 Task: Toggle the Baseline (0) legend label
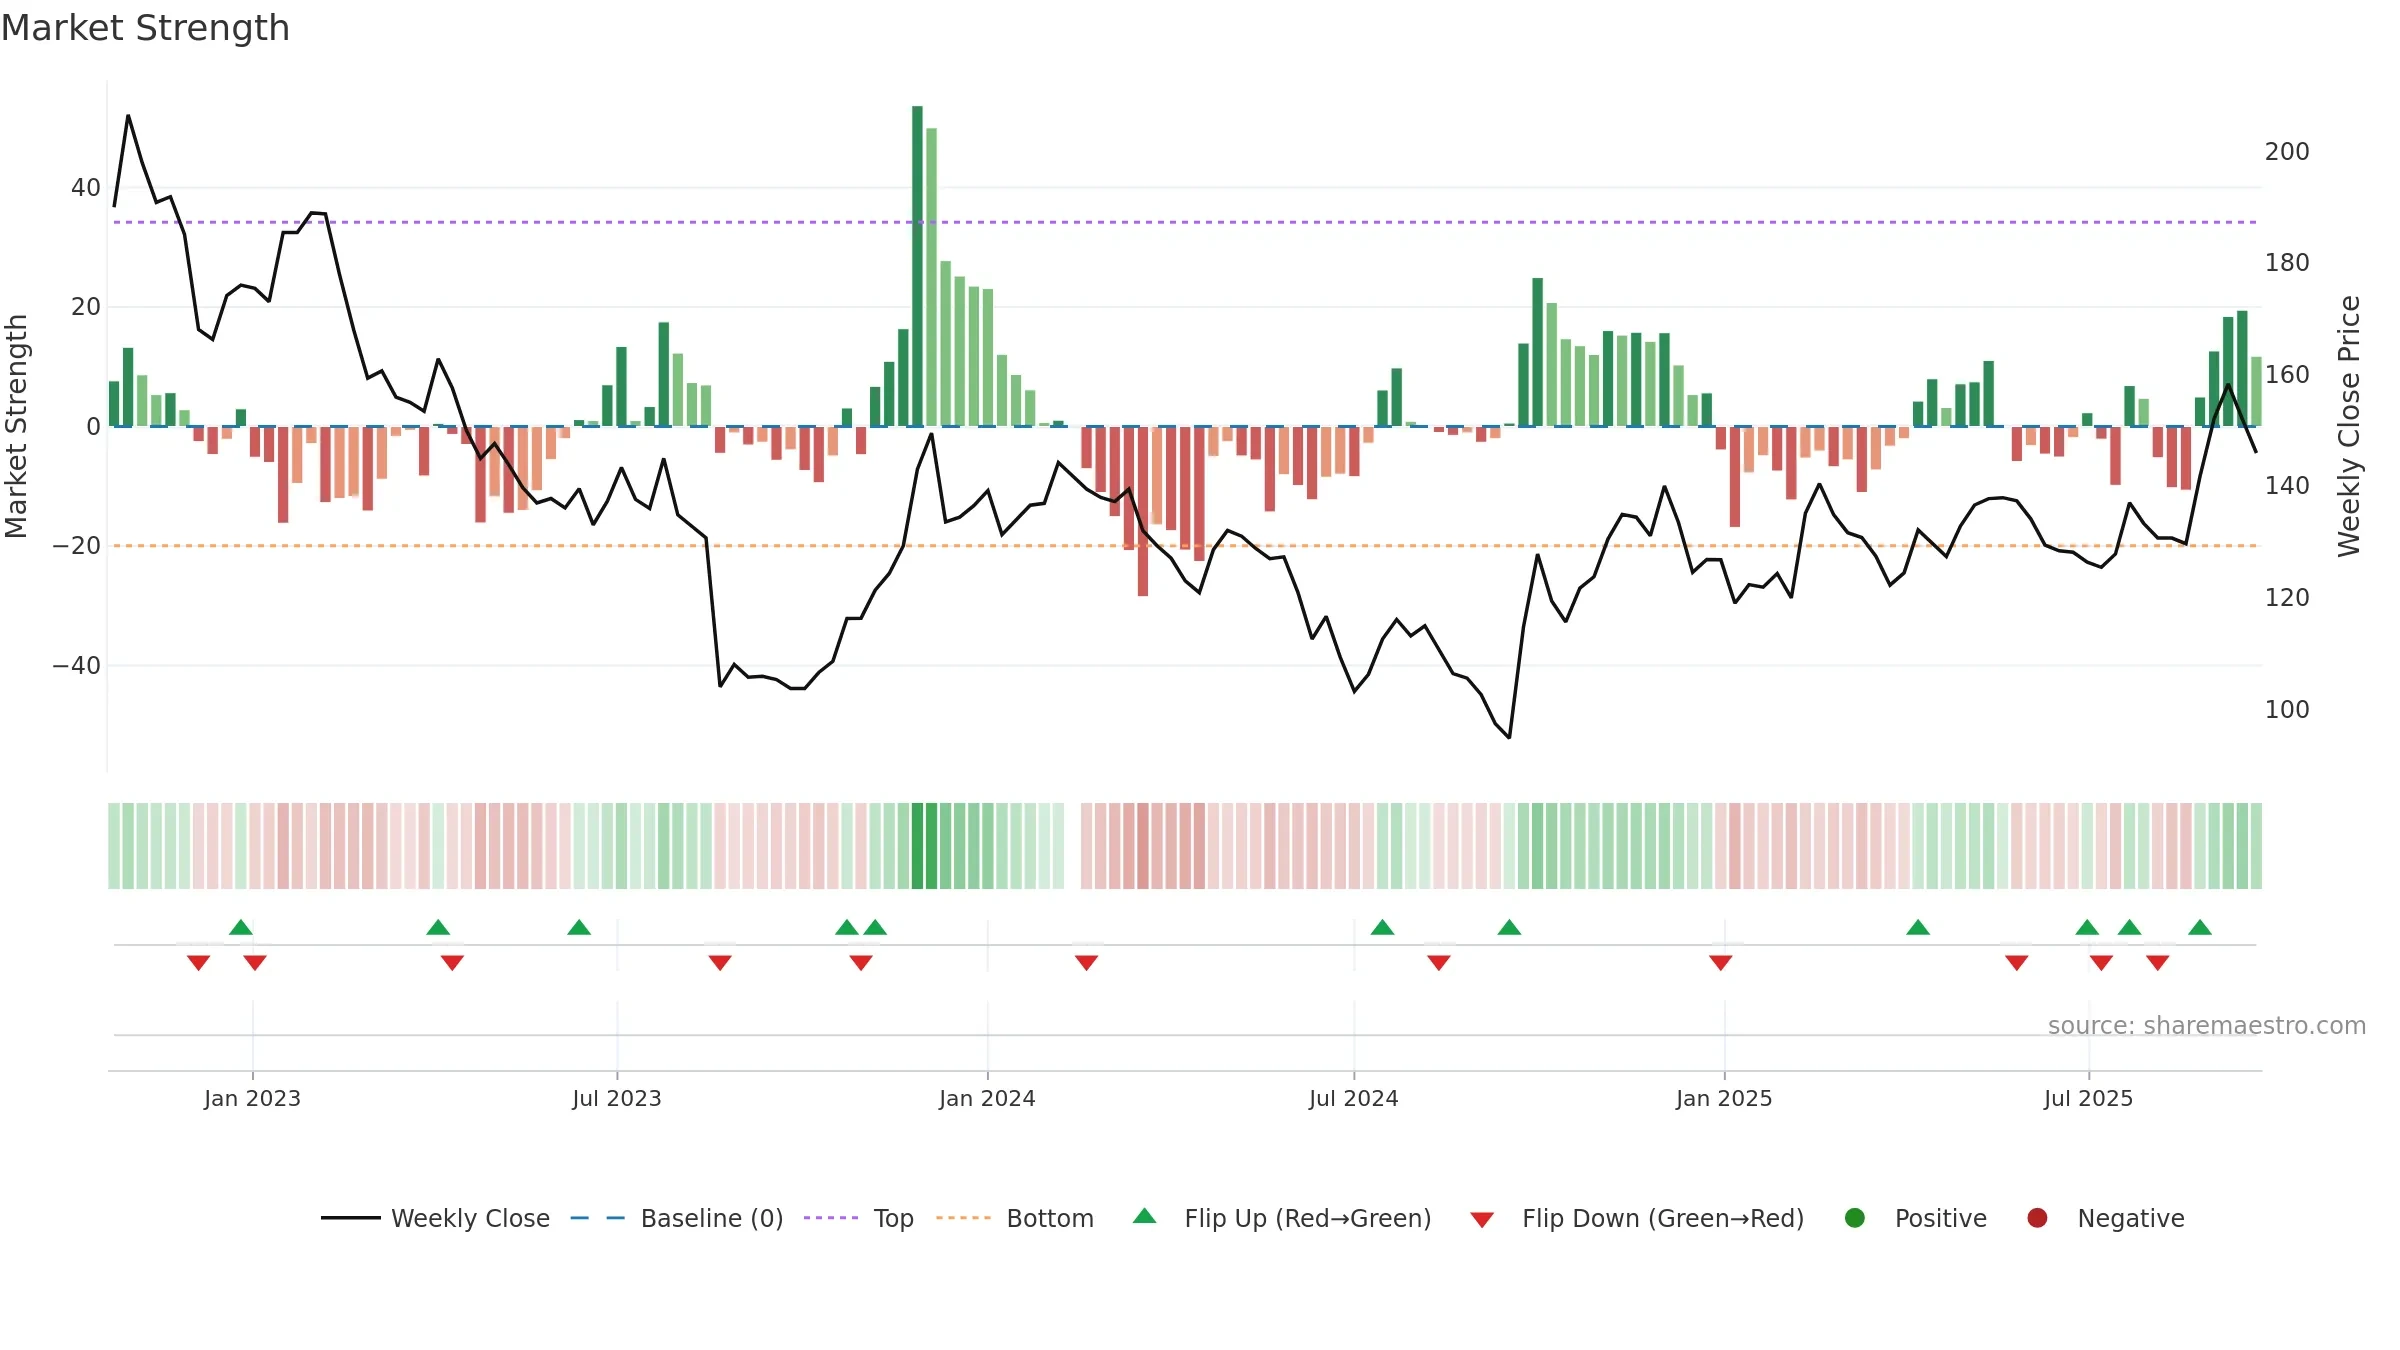[x=712, y=1218]
